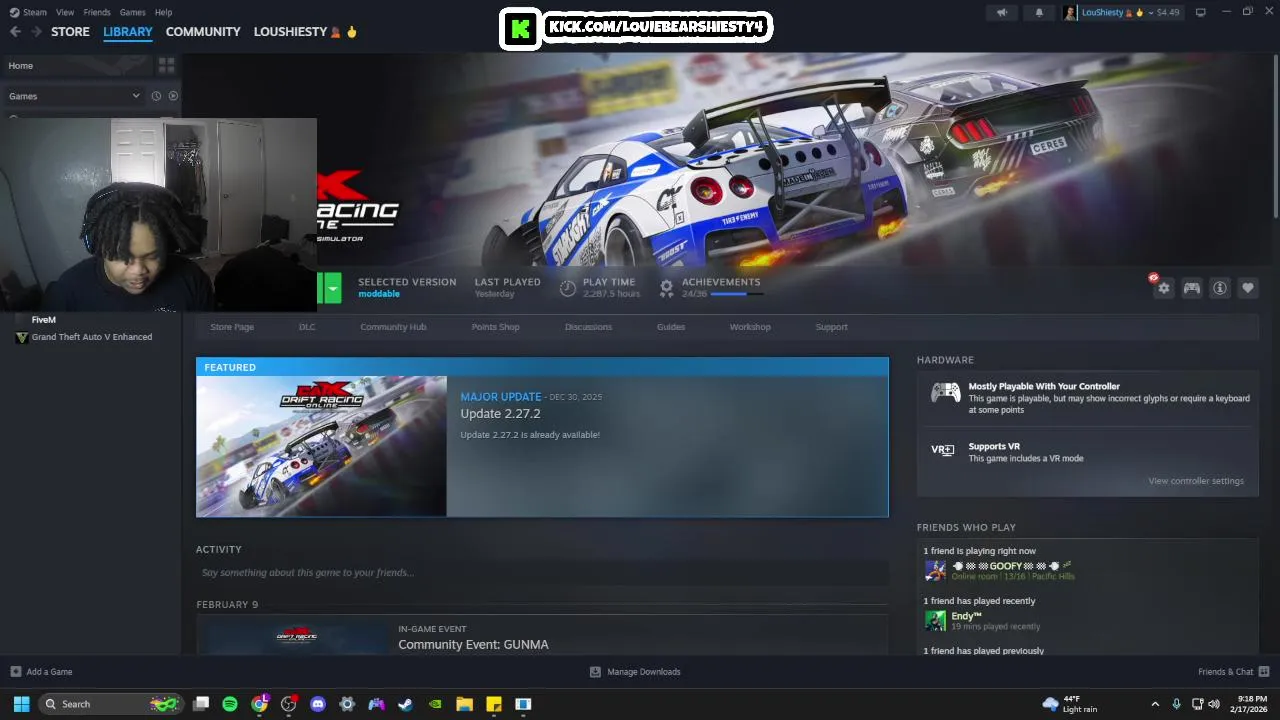Click the library page scrollbar

[x=1276, y=135]
